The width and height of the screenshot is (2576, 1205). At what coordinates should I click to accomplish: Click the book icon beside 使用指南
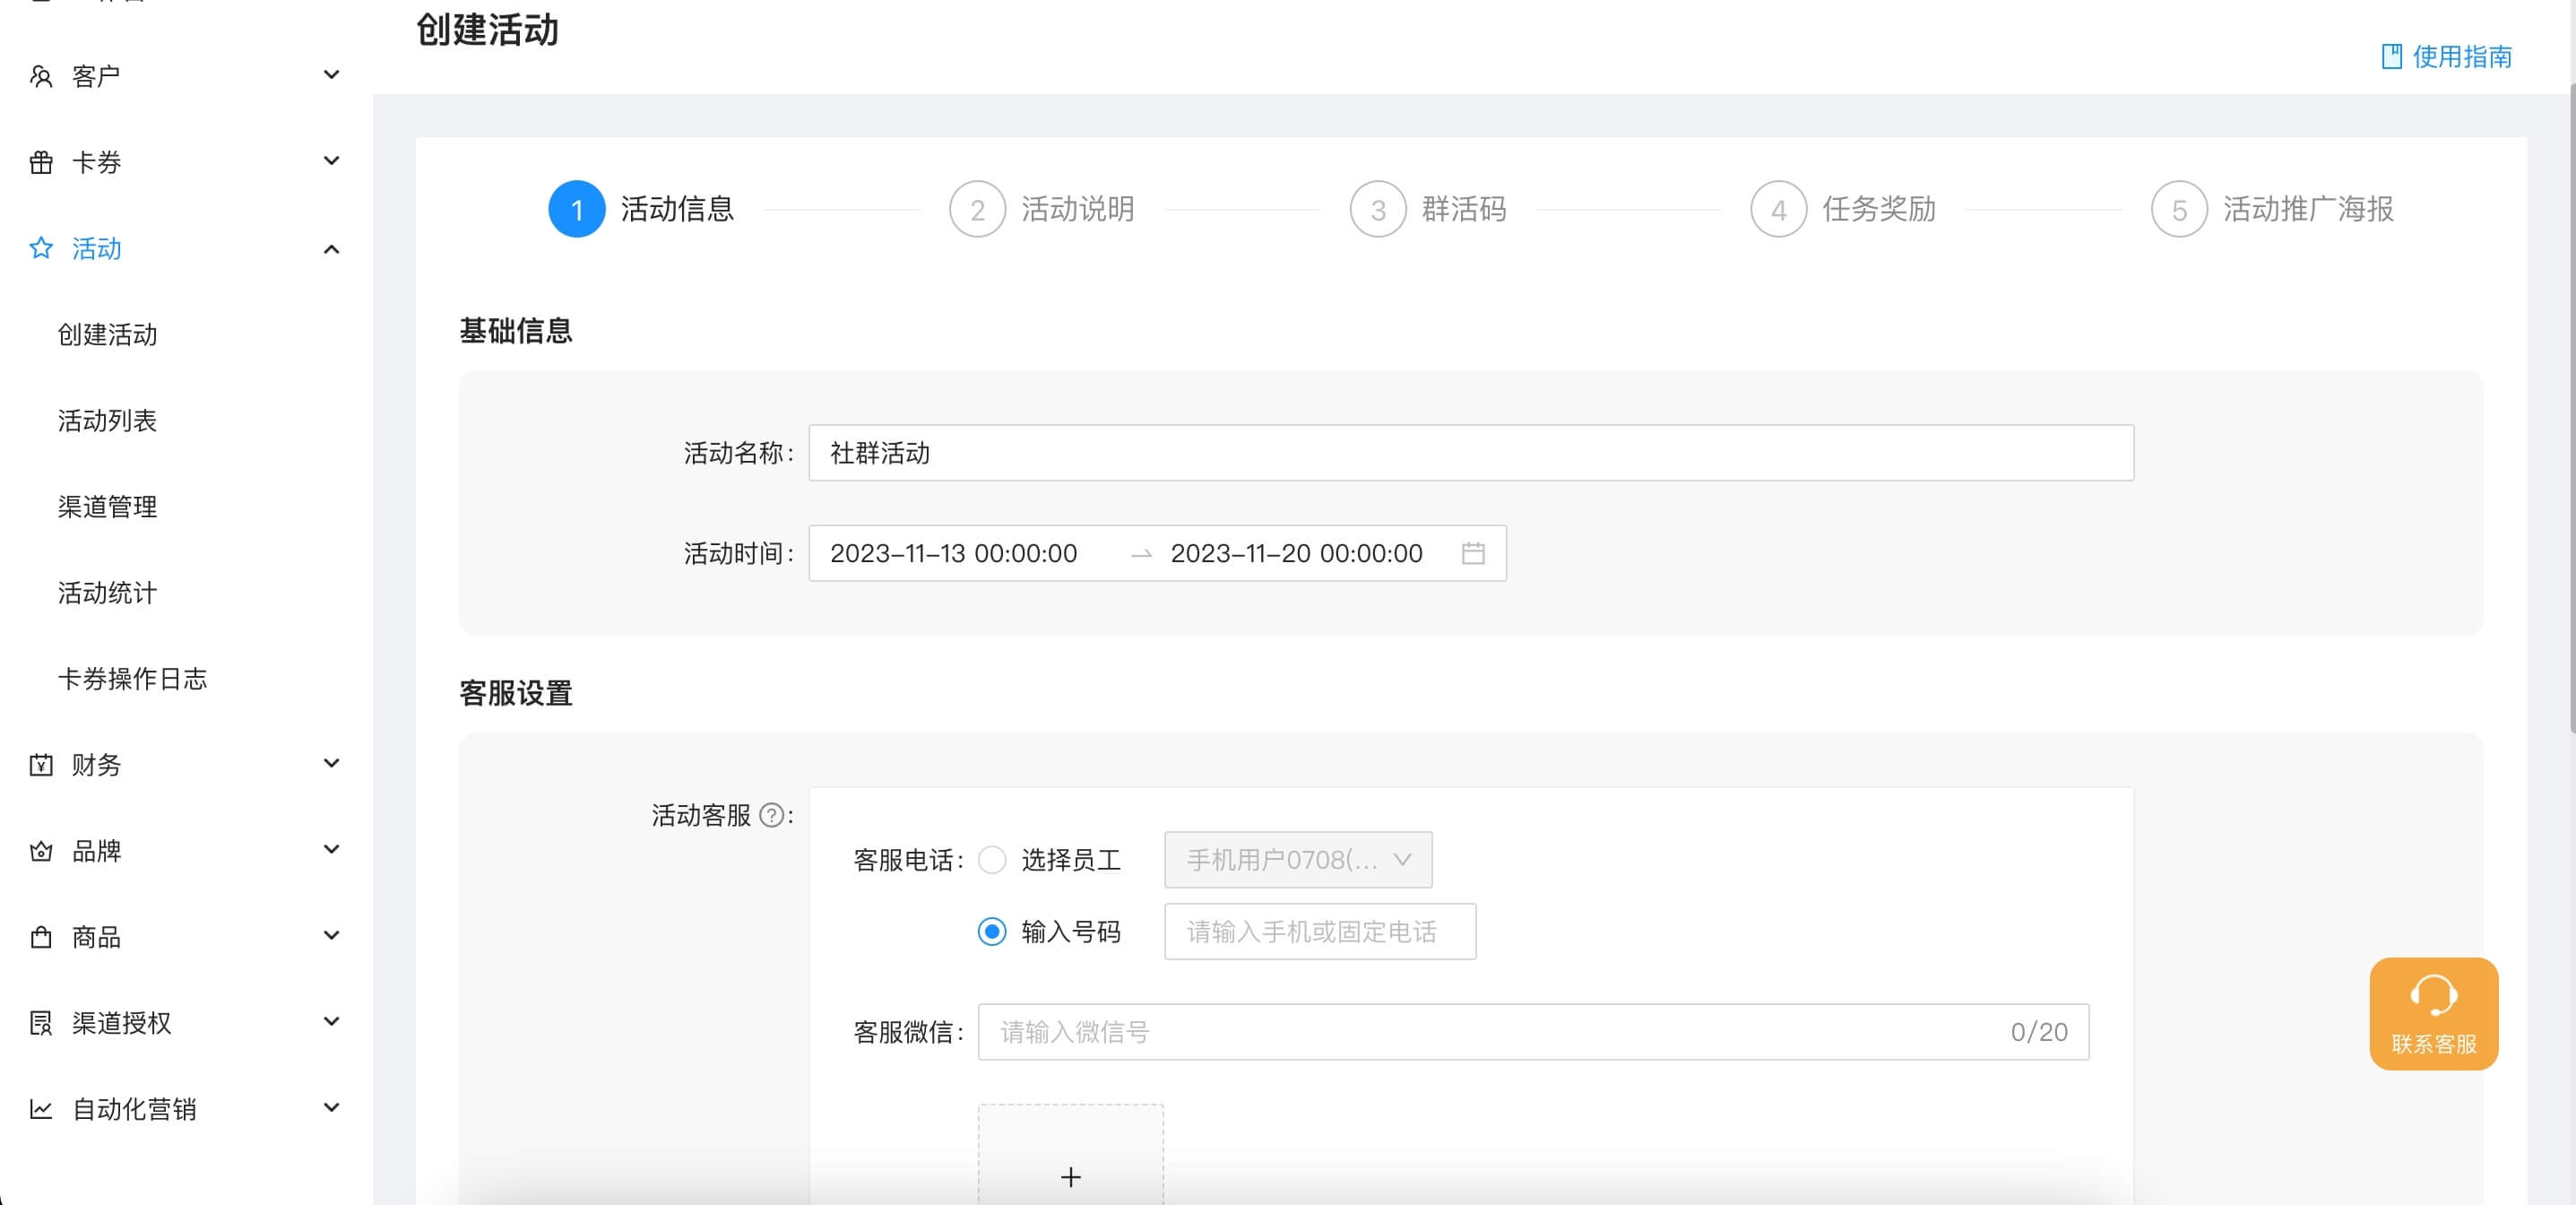[x=2391, y=56]
